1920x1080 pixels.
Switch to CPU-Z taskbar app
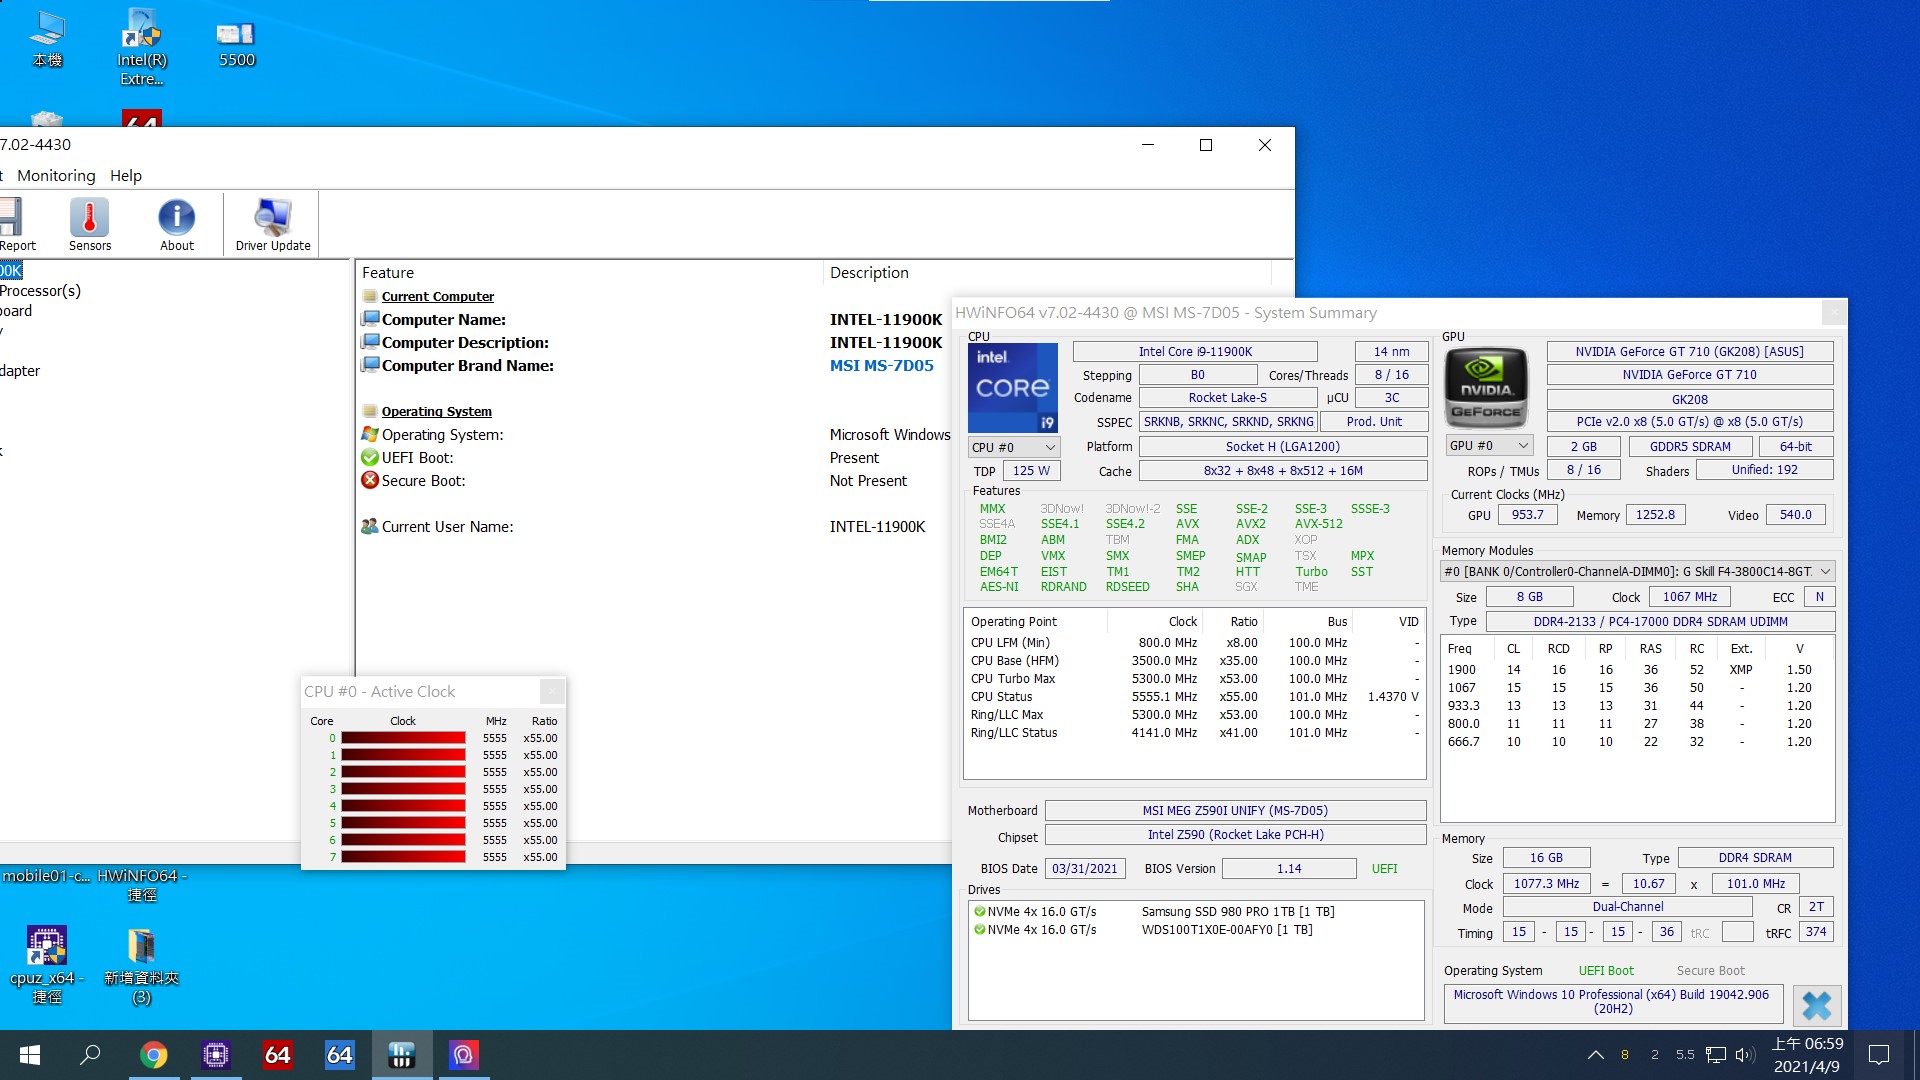(x=215, y=1055)
